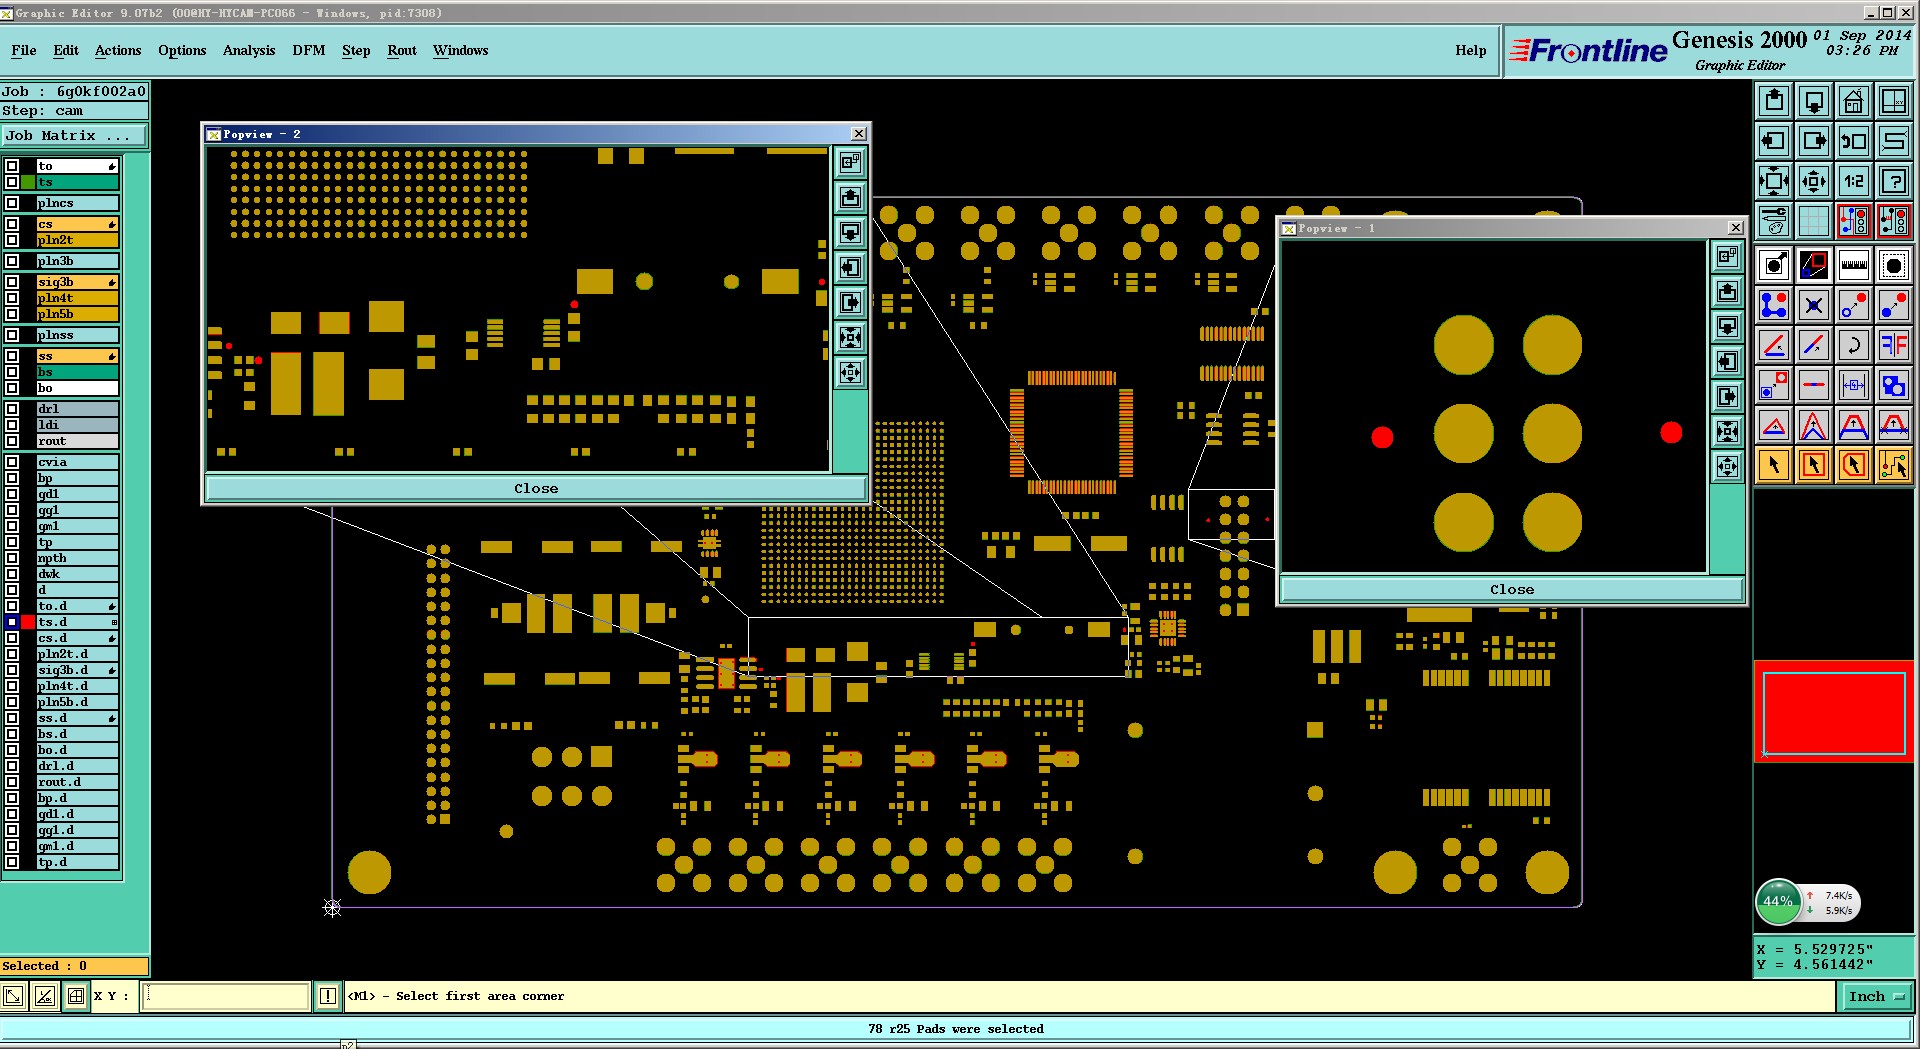1920x1049 pixels.
Task: Choose the polygon area select tool
Action: (1853, 465)
